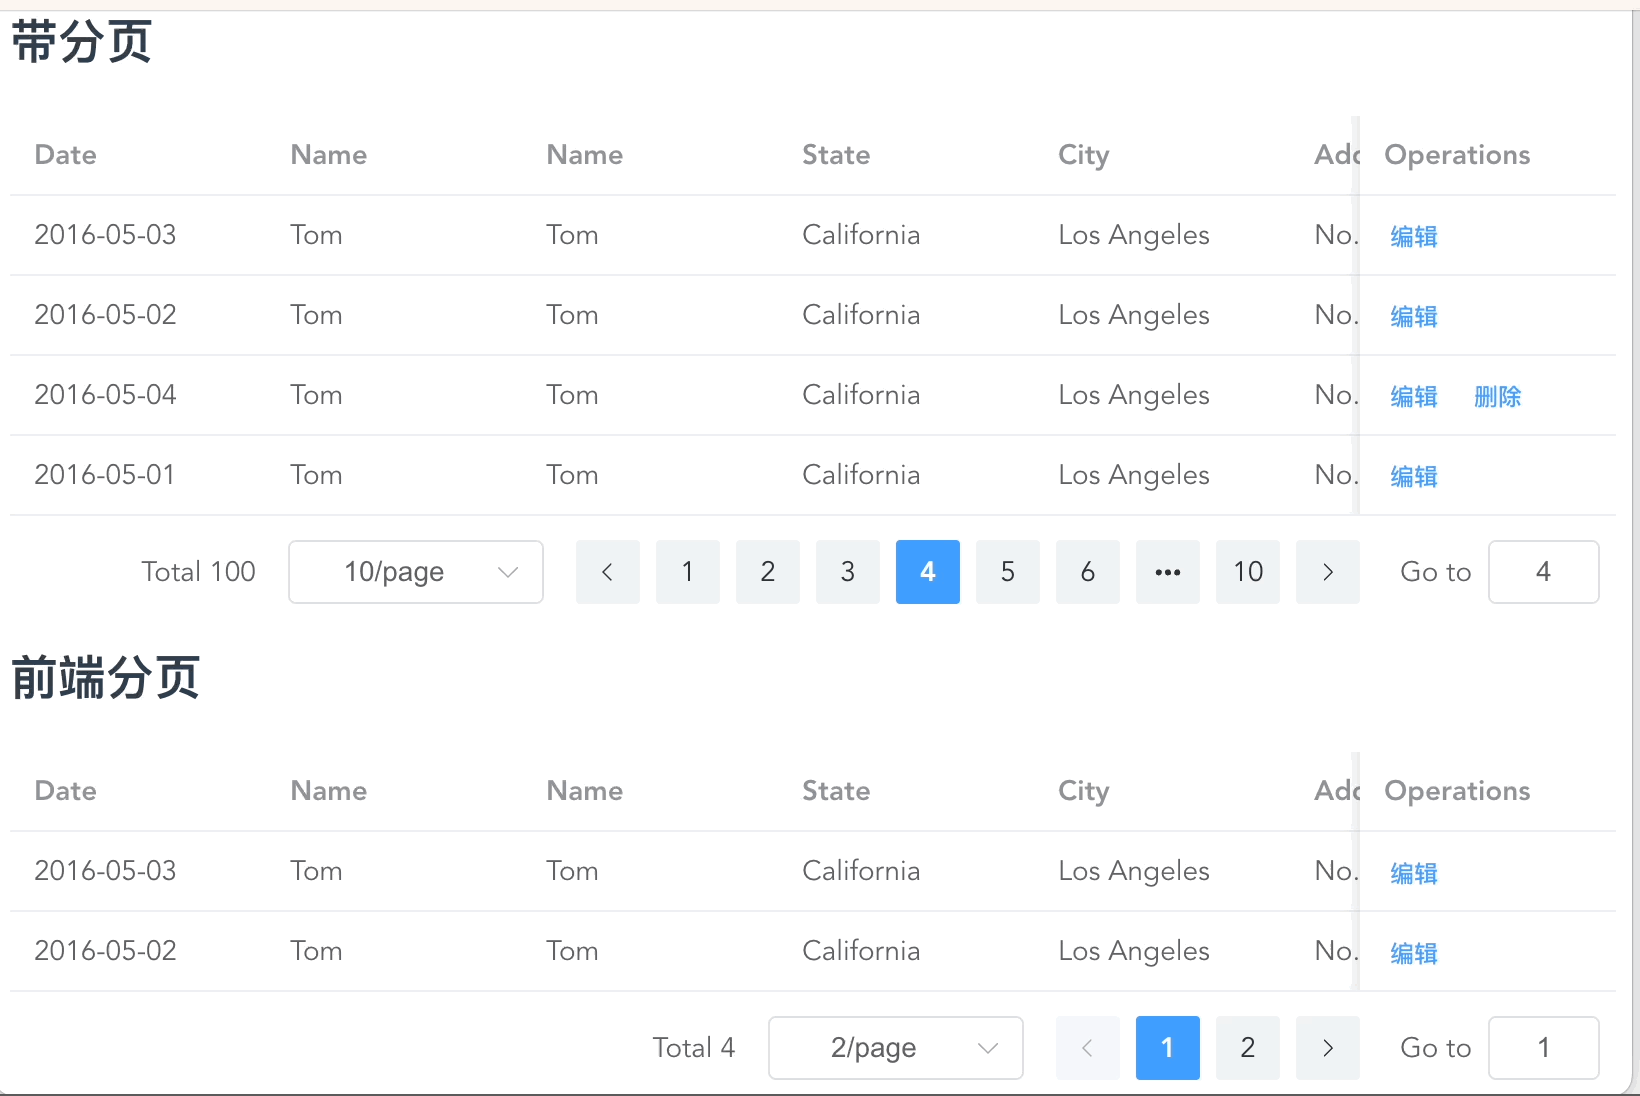Open the 10/page size dropdown
This screenshot has height=1096, width=1640.
click(415, 572)
